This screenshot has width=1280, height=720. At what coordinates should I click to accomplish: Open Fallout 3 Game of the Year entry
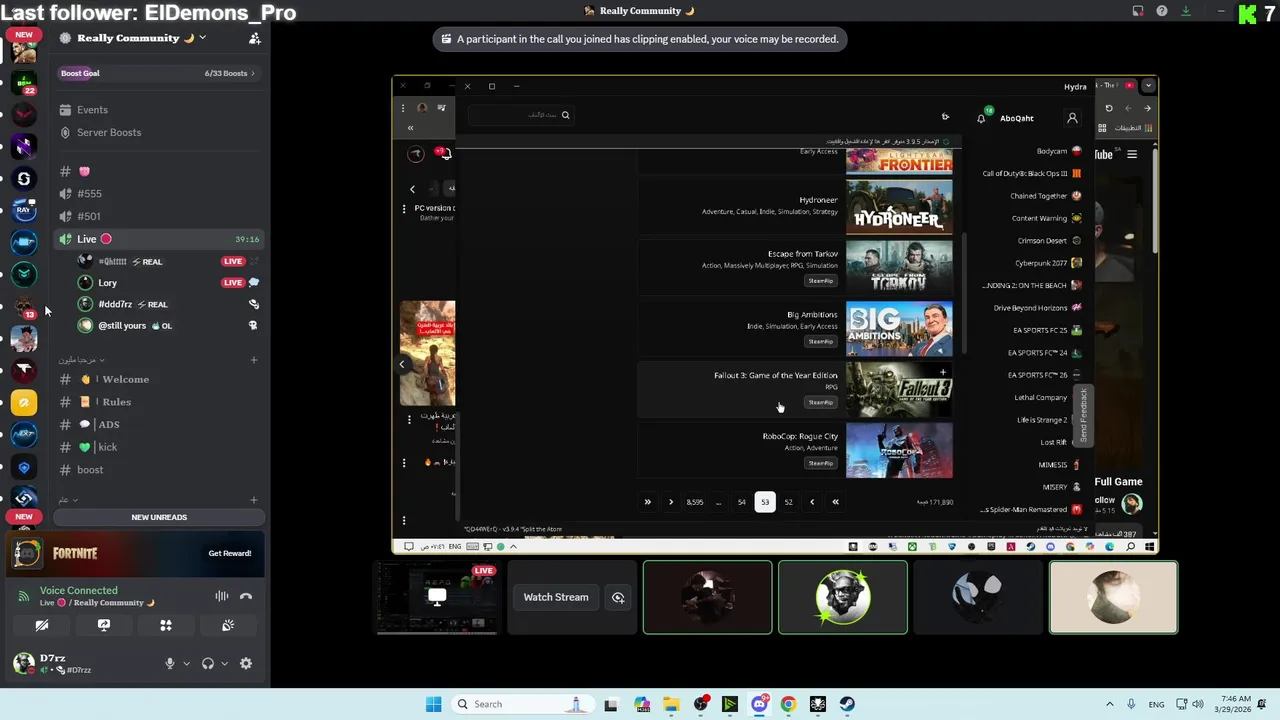coord(796,388)
